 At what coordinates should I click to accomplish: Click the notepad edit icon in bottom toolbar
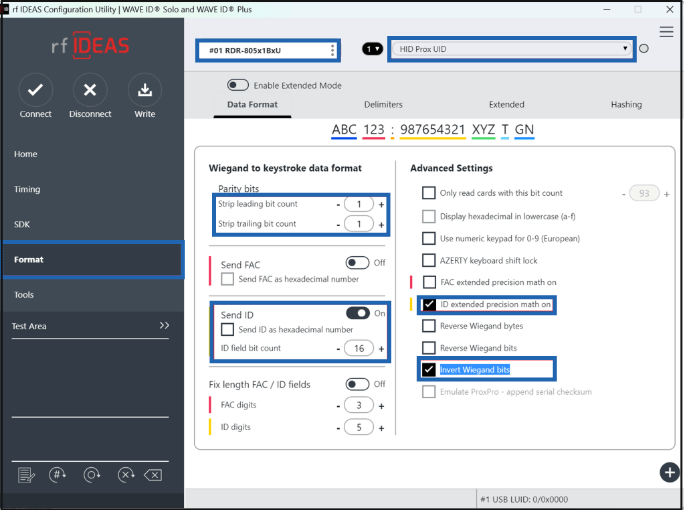(26, 475)
